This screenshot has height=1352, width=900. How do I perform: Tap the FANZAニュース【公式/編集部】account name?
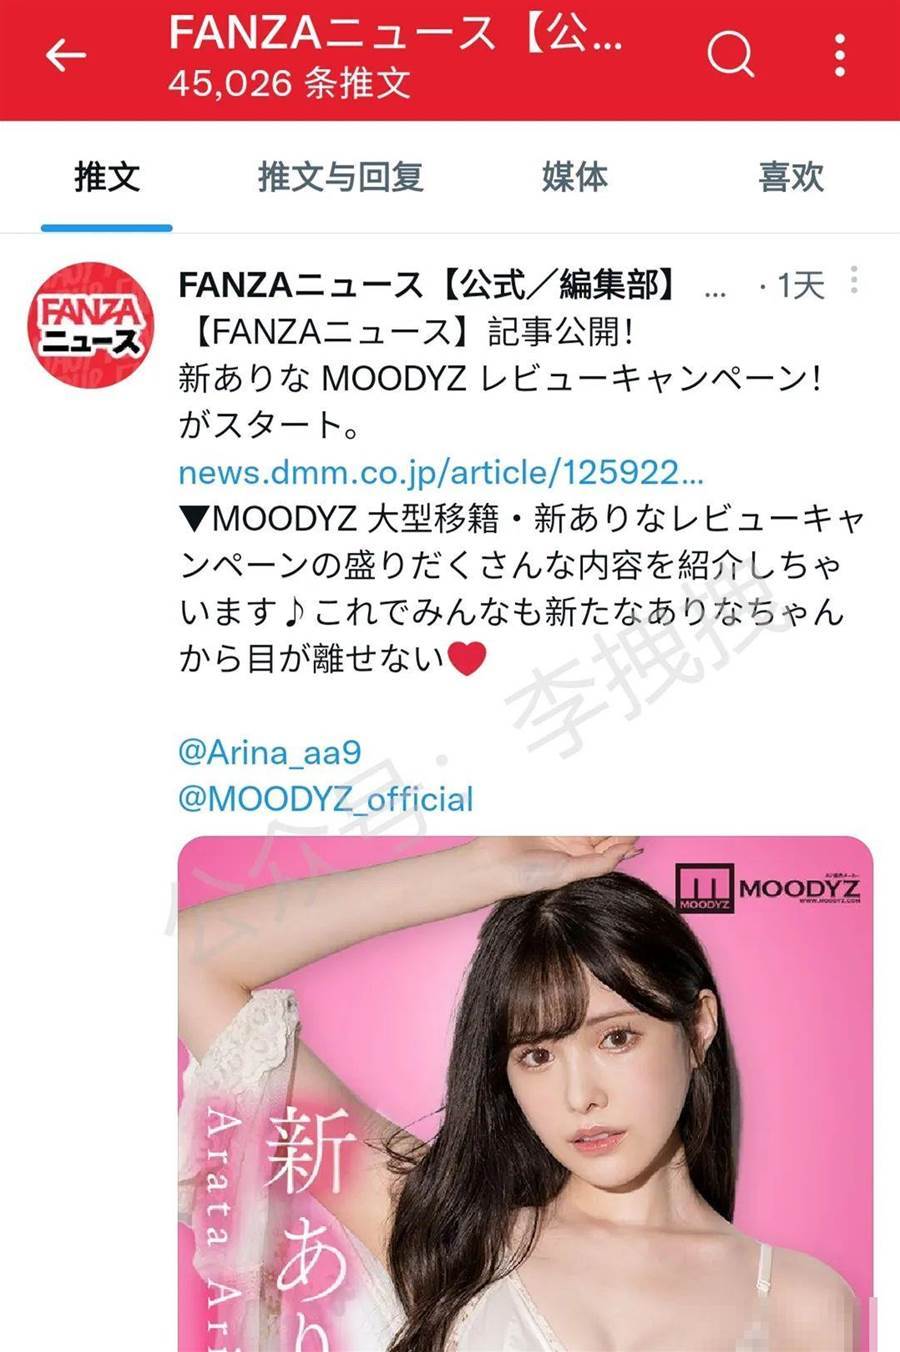pyautogui.click(x=428, y=286)
